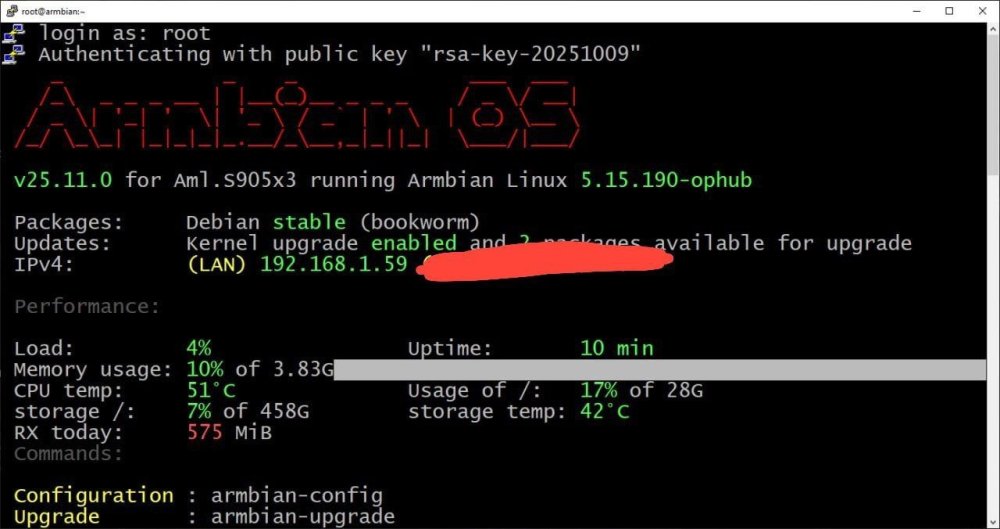Click the scrollbar up arrow
This screenshot has width=1000, height=529.
pyautogui.click(x=994, y=29)
